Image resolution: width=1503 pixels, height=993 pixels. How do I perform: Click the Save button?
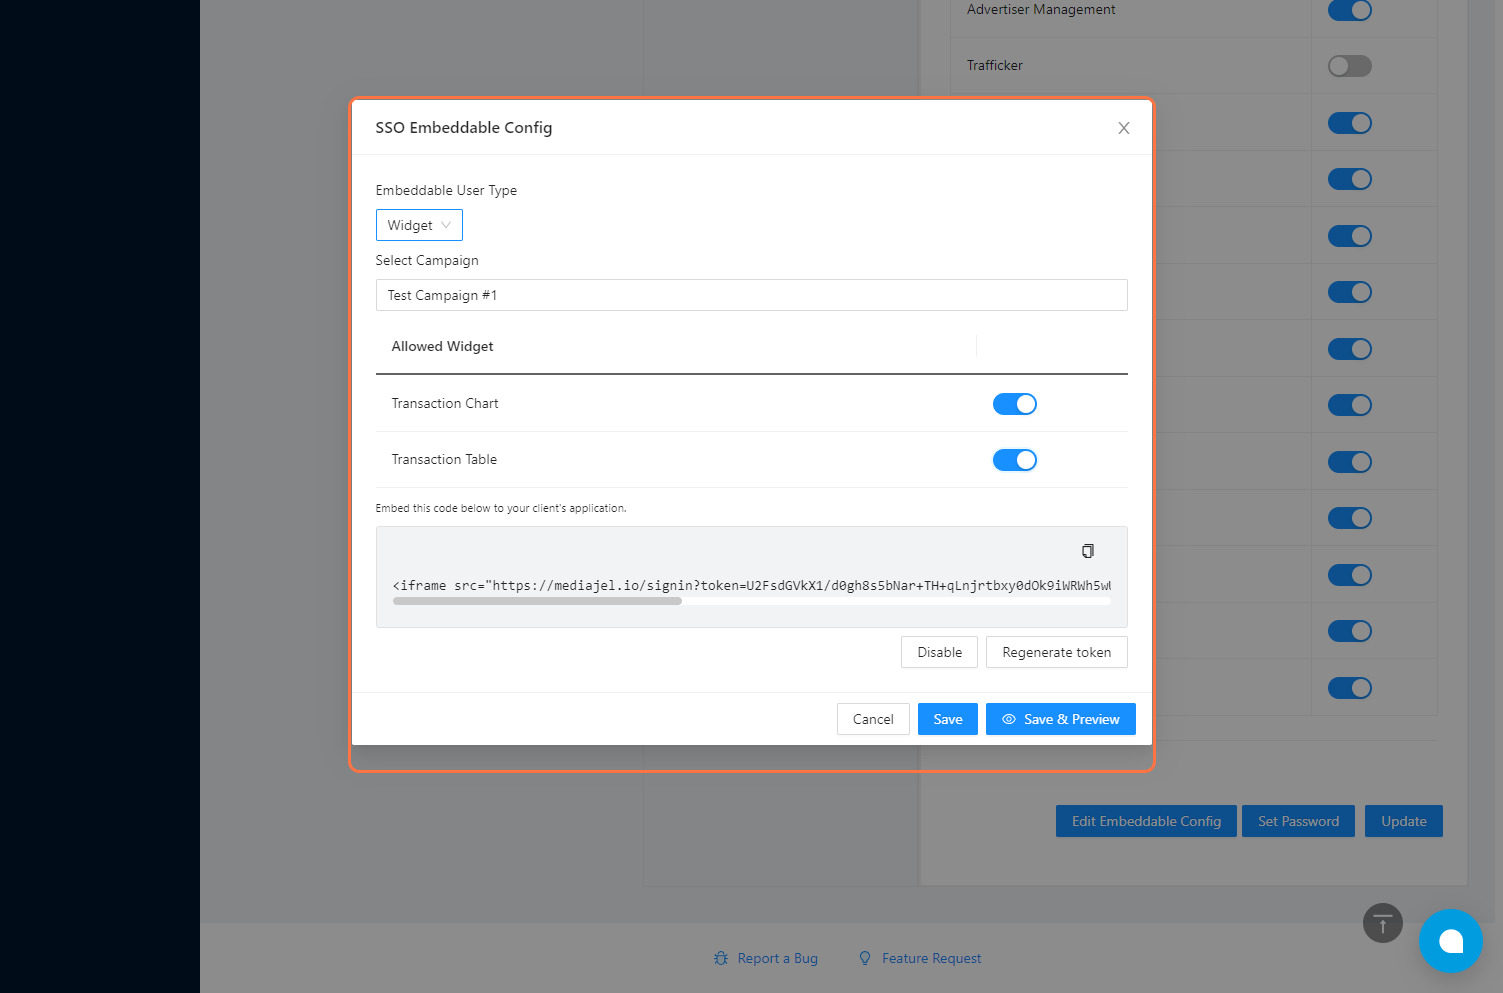tap(947, 719)
